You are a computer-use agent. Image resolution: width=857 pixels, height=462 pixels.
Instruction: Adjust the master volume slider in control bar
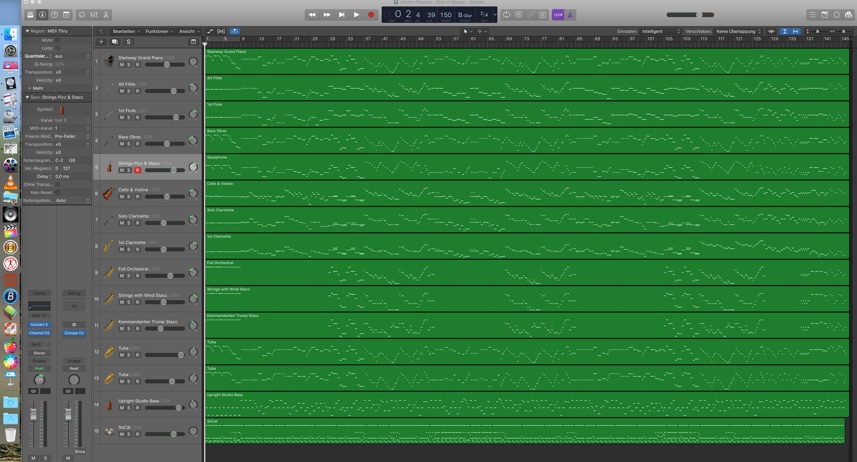point(690,15)
